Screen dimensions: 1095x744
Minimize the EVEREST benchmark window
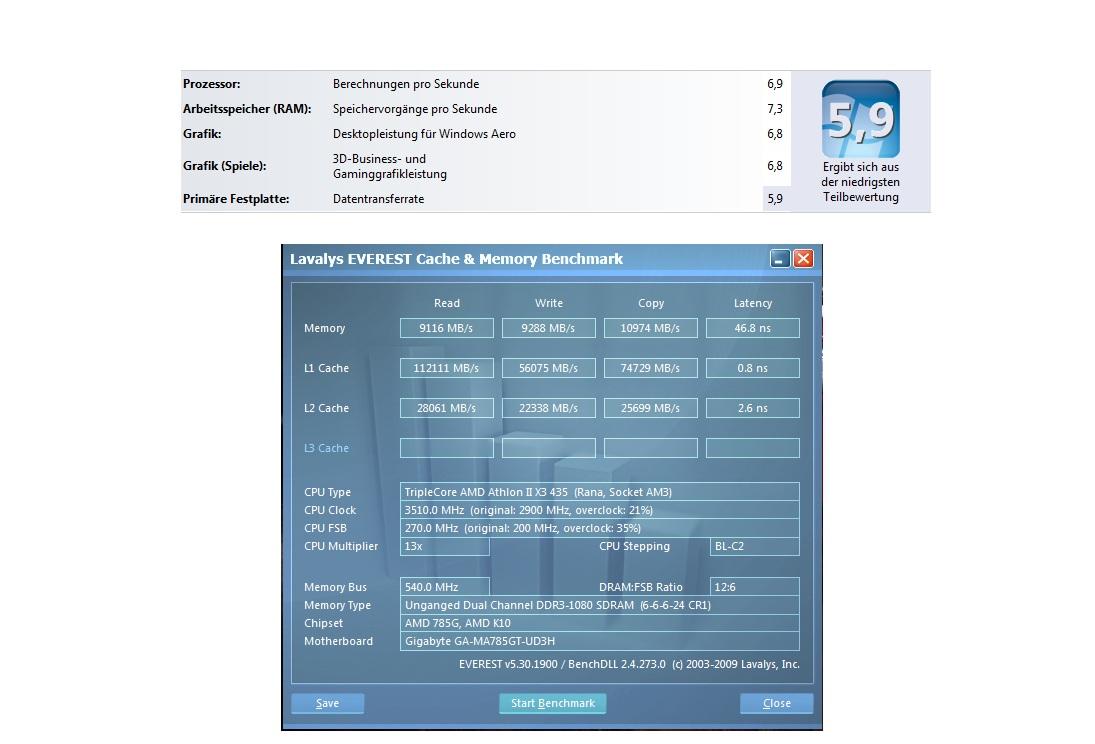[779, 258]
